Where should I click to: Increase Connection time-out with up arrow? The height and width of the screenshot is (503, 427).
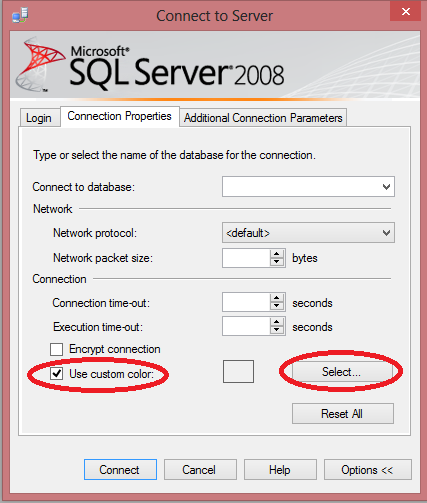(276, 298)
